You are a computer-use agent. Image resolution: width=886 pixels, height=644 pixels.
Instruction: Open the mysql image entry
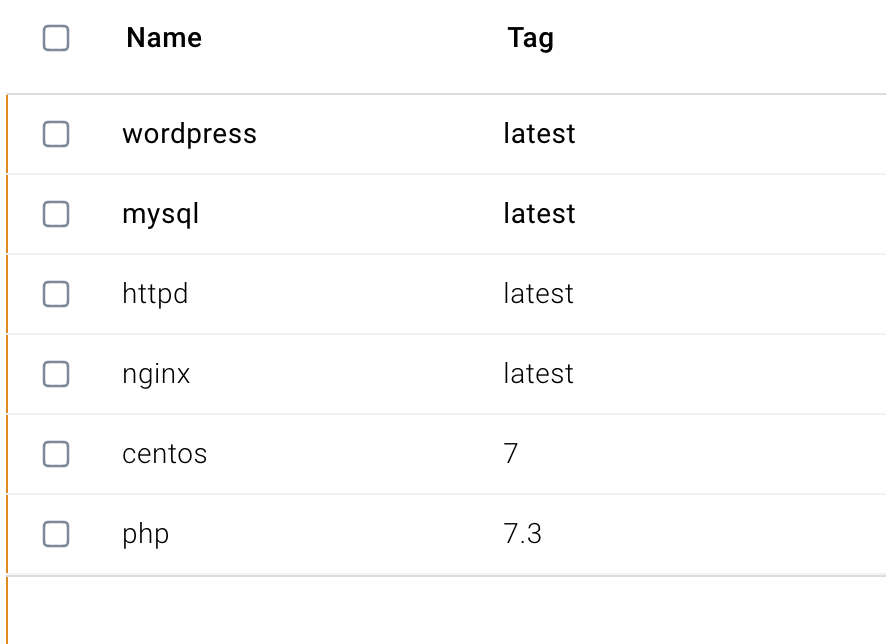[160, 214]
